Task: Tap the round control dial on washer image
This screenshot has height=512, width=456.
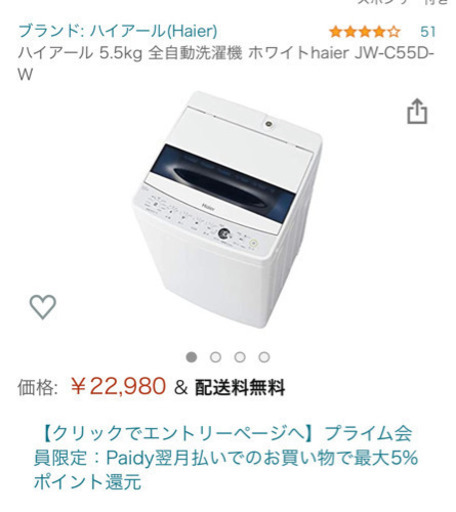Action: point(224,234)
